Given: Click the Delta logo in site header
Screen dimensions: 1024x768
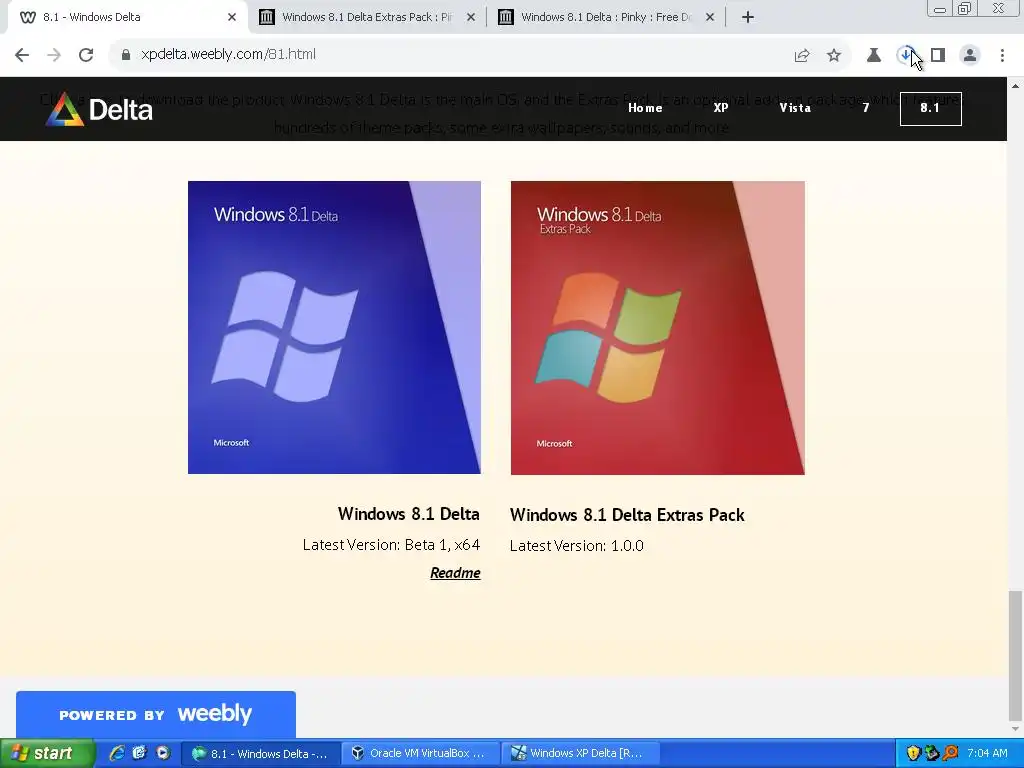Looking at the screenshot, I should (99, 109).
